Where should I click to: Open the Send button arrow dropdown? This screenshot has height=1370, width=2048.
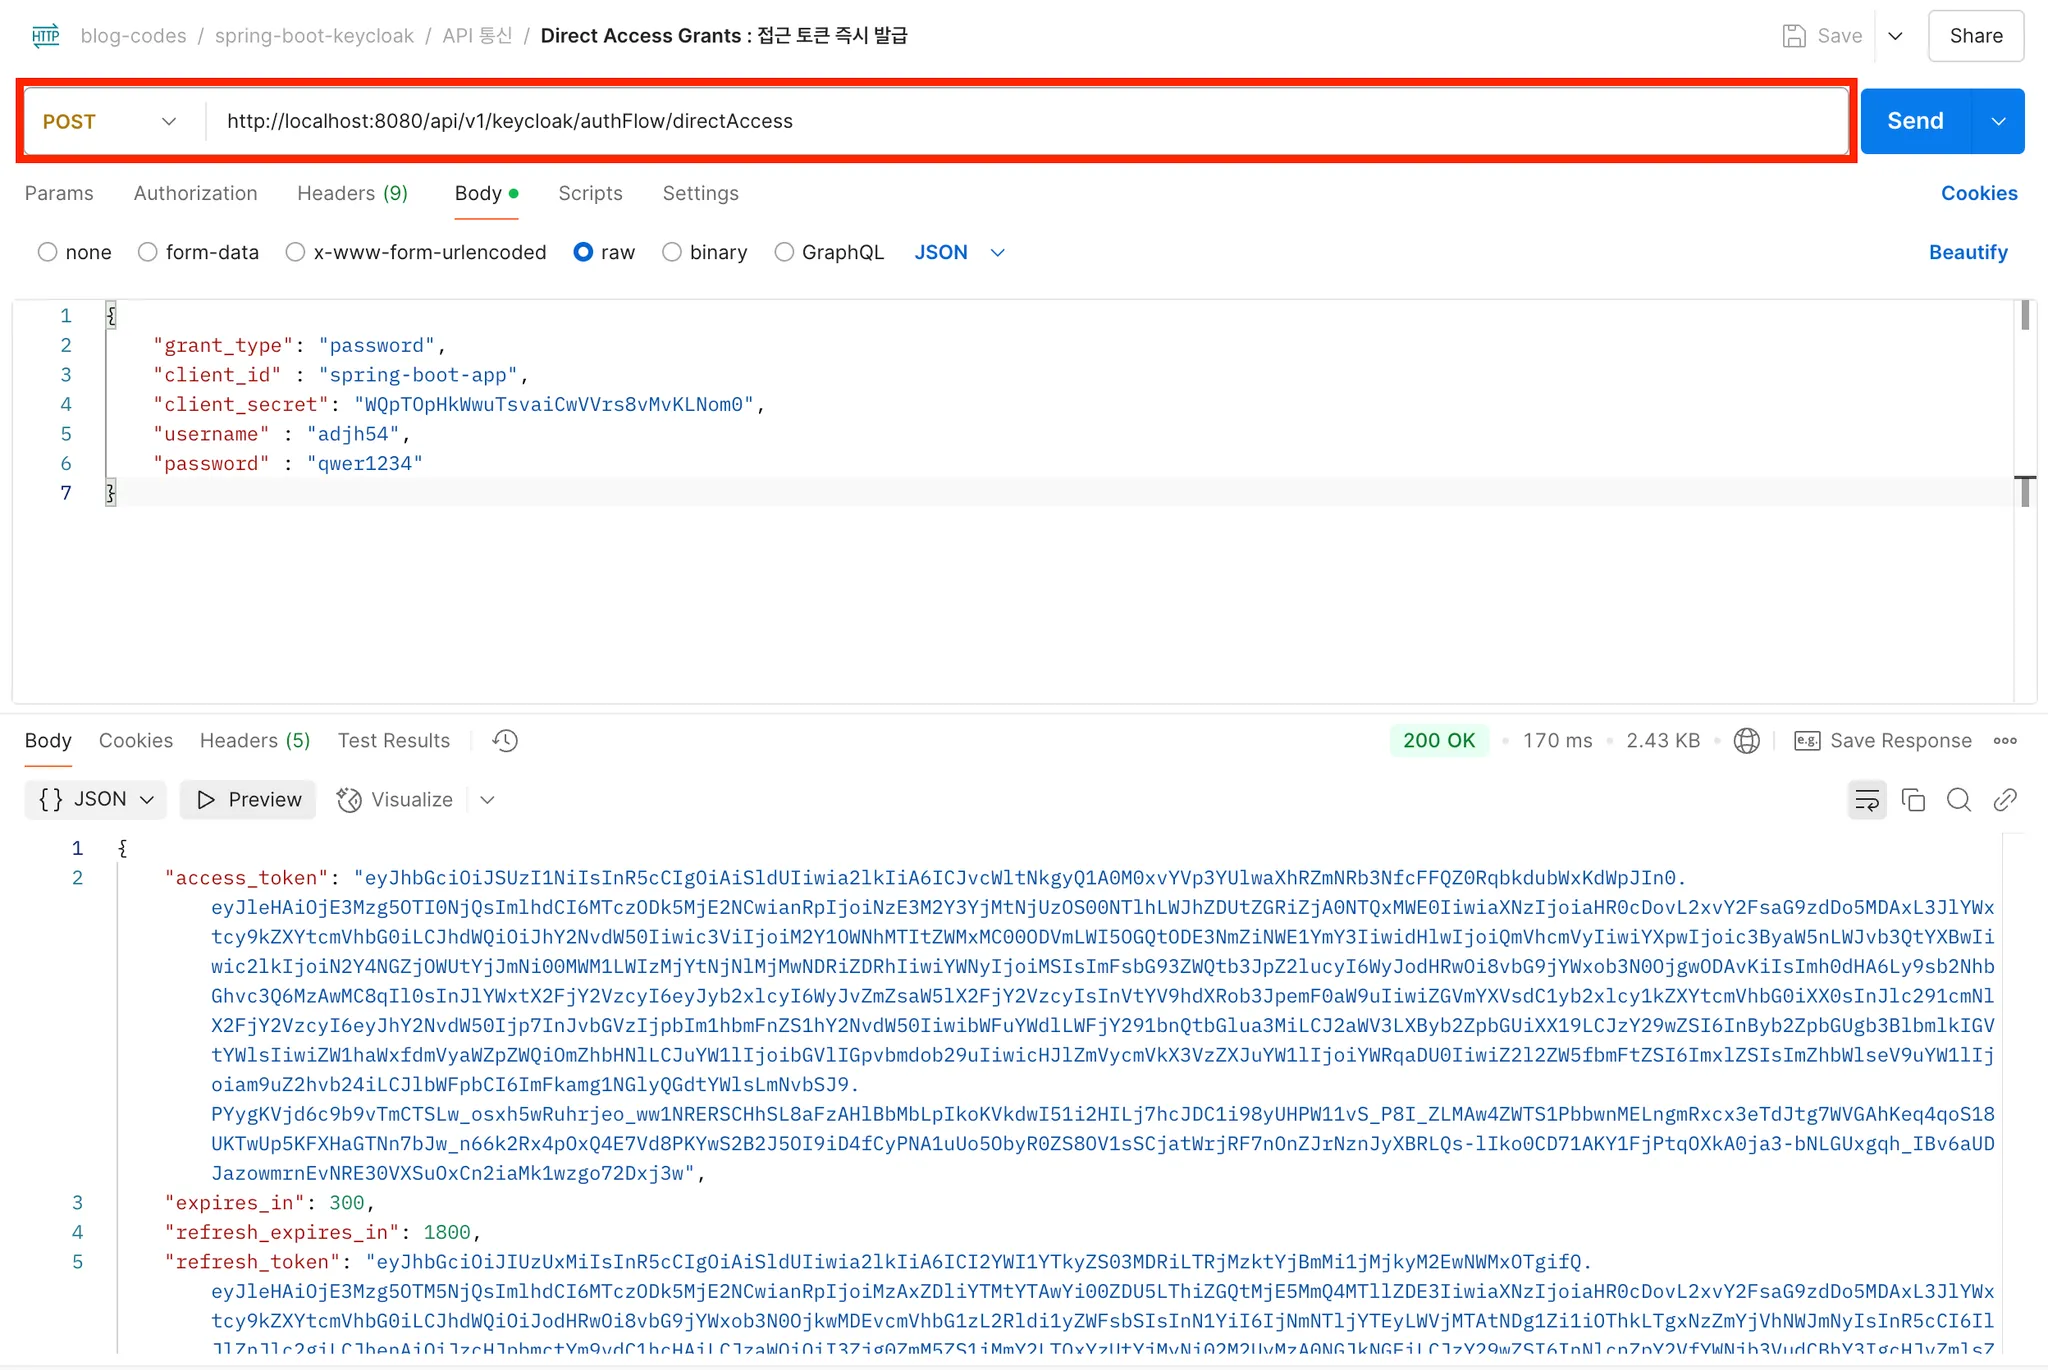point(1998,121)
